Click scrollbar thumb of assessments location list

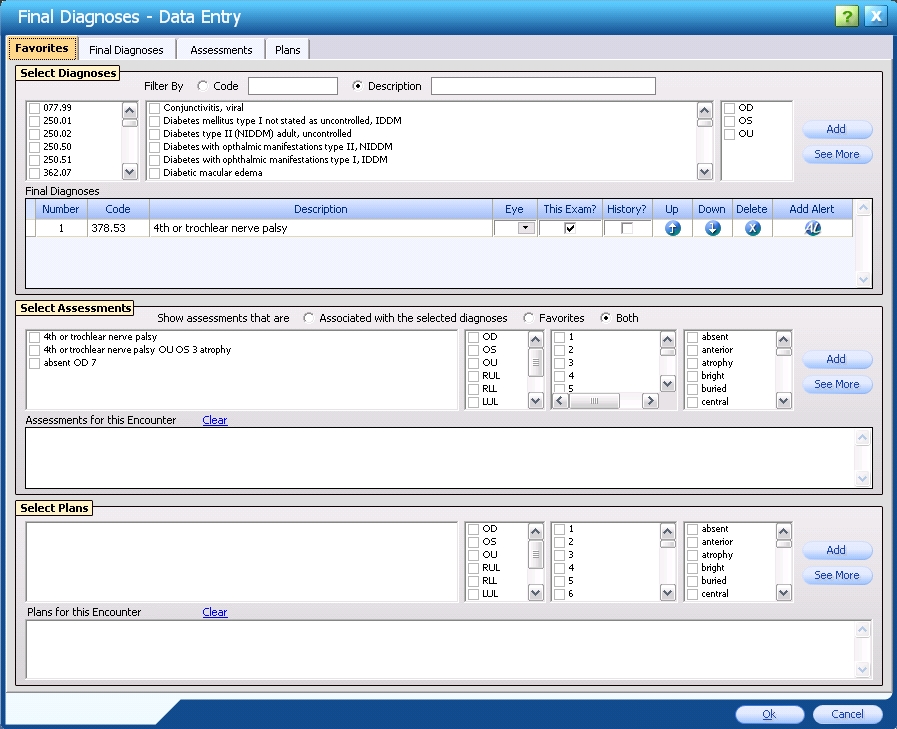click(535, 362)
